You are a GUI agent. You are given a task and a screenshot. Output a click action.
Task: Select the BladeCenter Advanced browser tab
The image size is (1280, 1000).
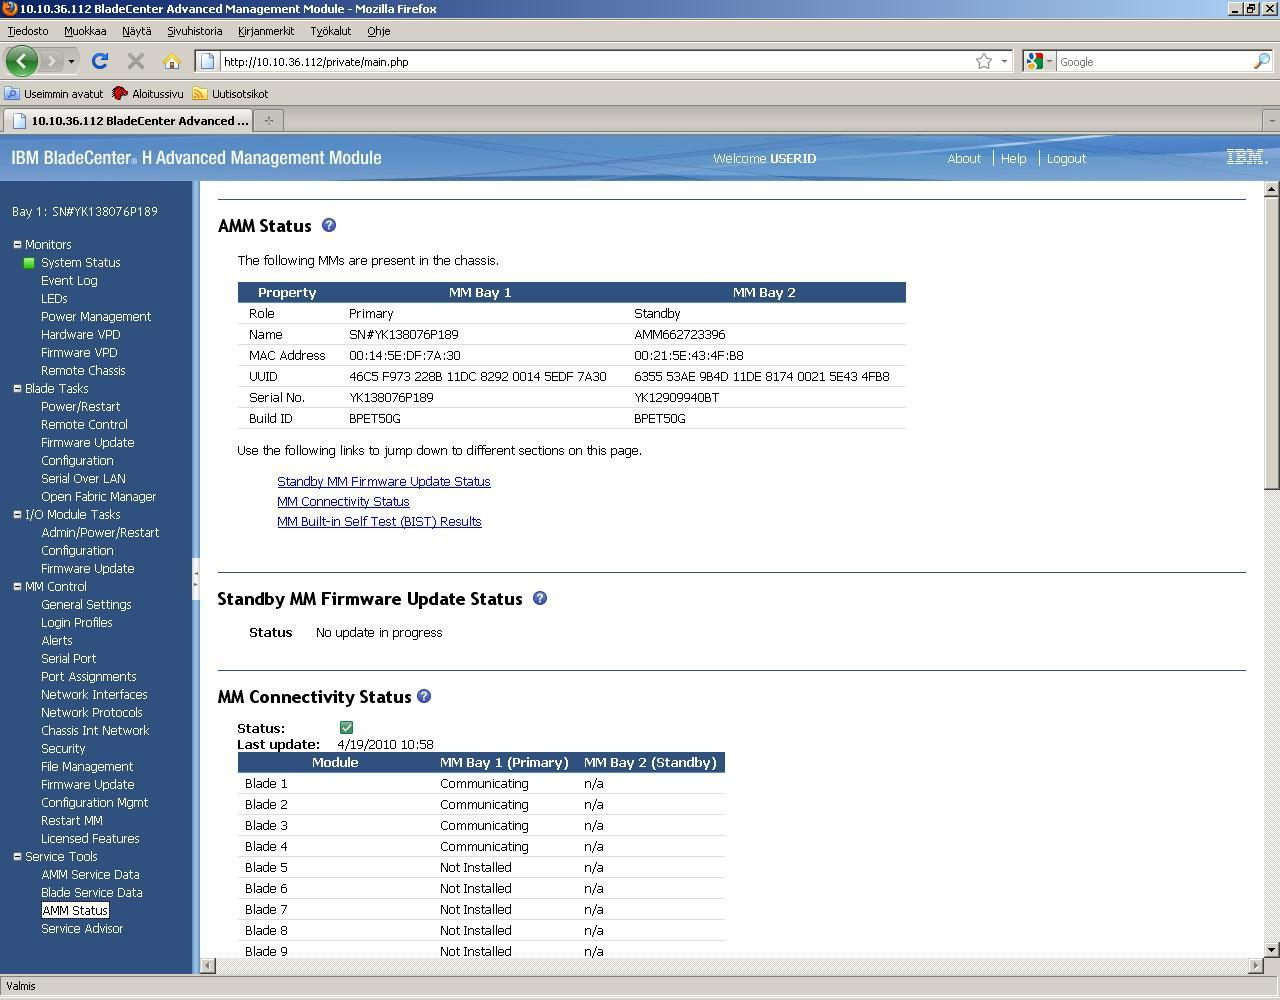[x=128, y=120]
